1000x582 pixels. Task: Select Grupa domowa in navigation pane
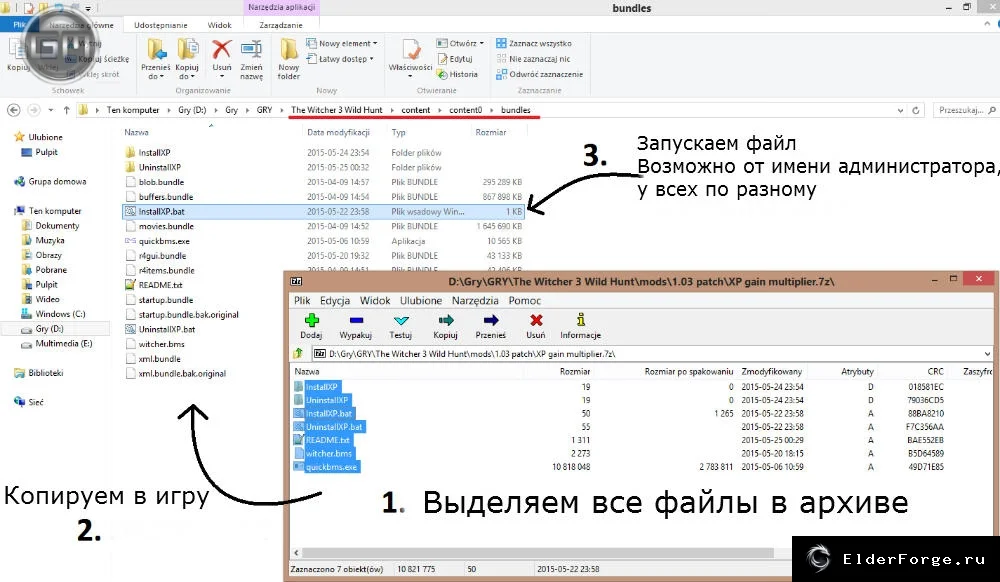[x=57, y=182]
